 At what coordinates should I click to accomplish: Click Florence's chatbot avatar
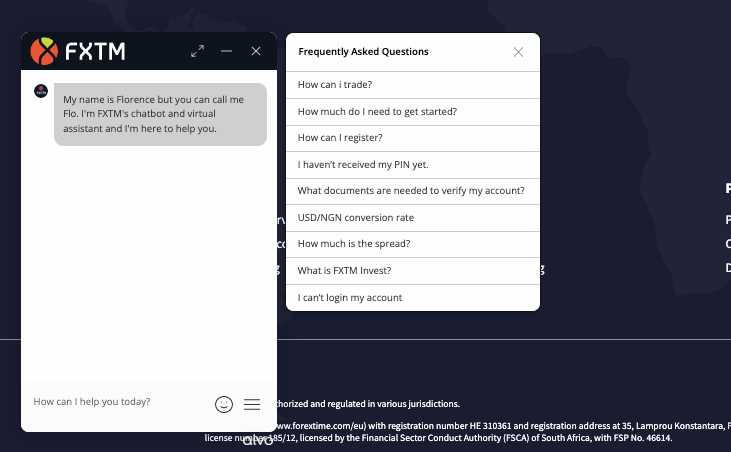coord(41,90)
